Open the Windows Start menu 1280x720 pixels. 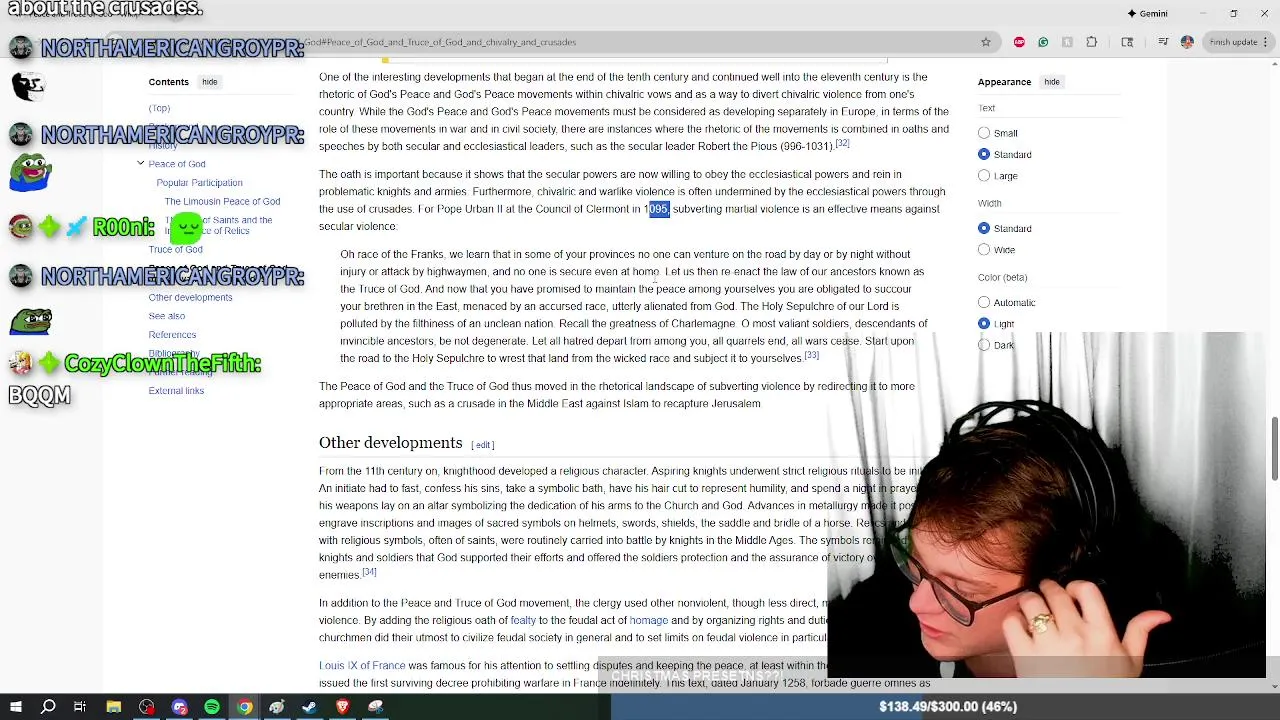coord(16,707)
